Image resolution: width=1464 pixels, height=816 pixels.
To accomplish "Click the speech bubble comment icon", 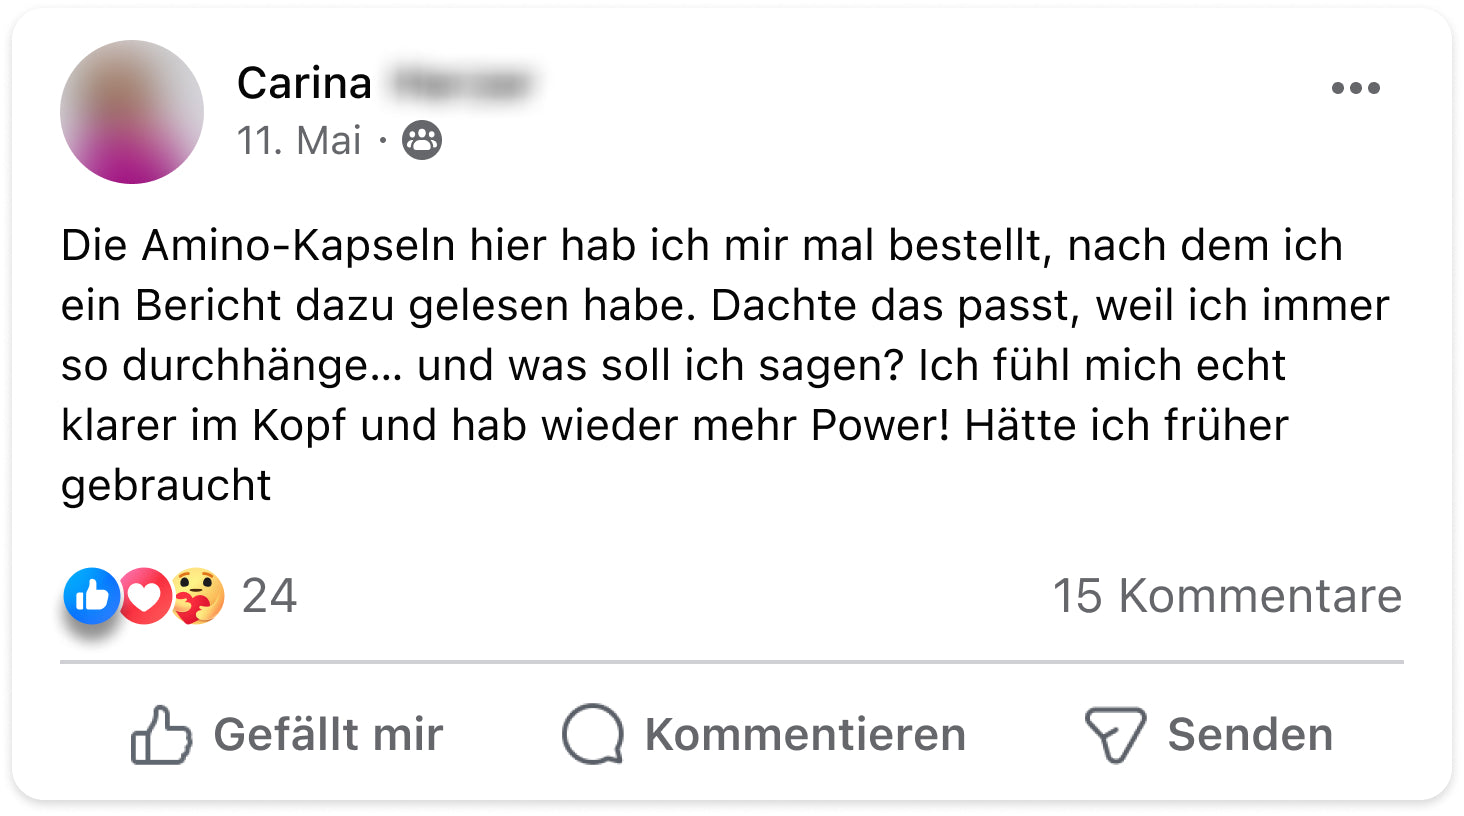I will tap(592, 735).
